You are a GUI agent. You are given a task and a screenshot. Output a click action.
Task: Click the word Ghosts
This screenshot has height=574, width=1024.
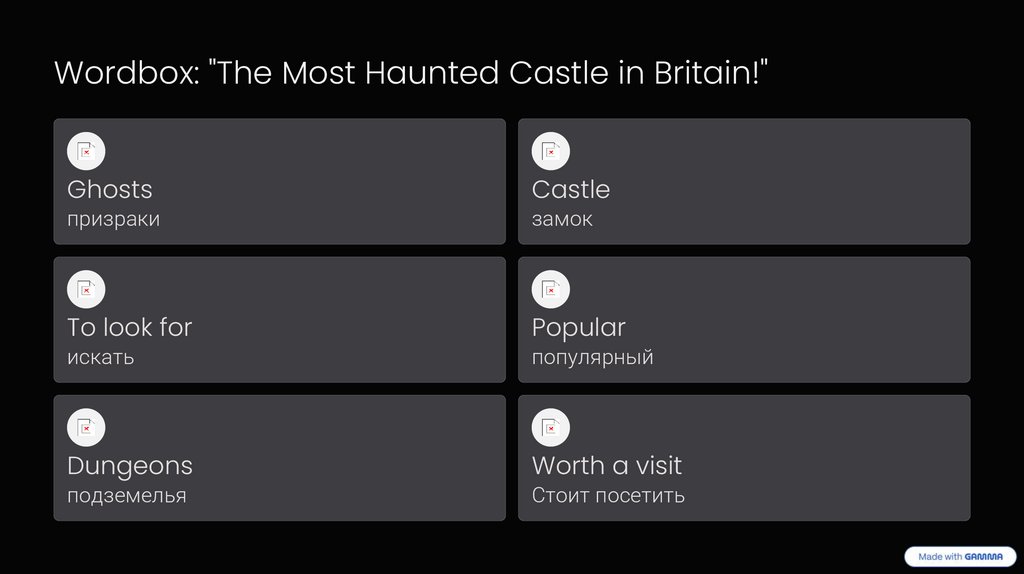[110, 189]
